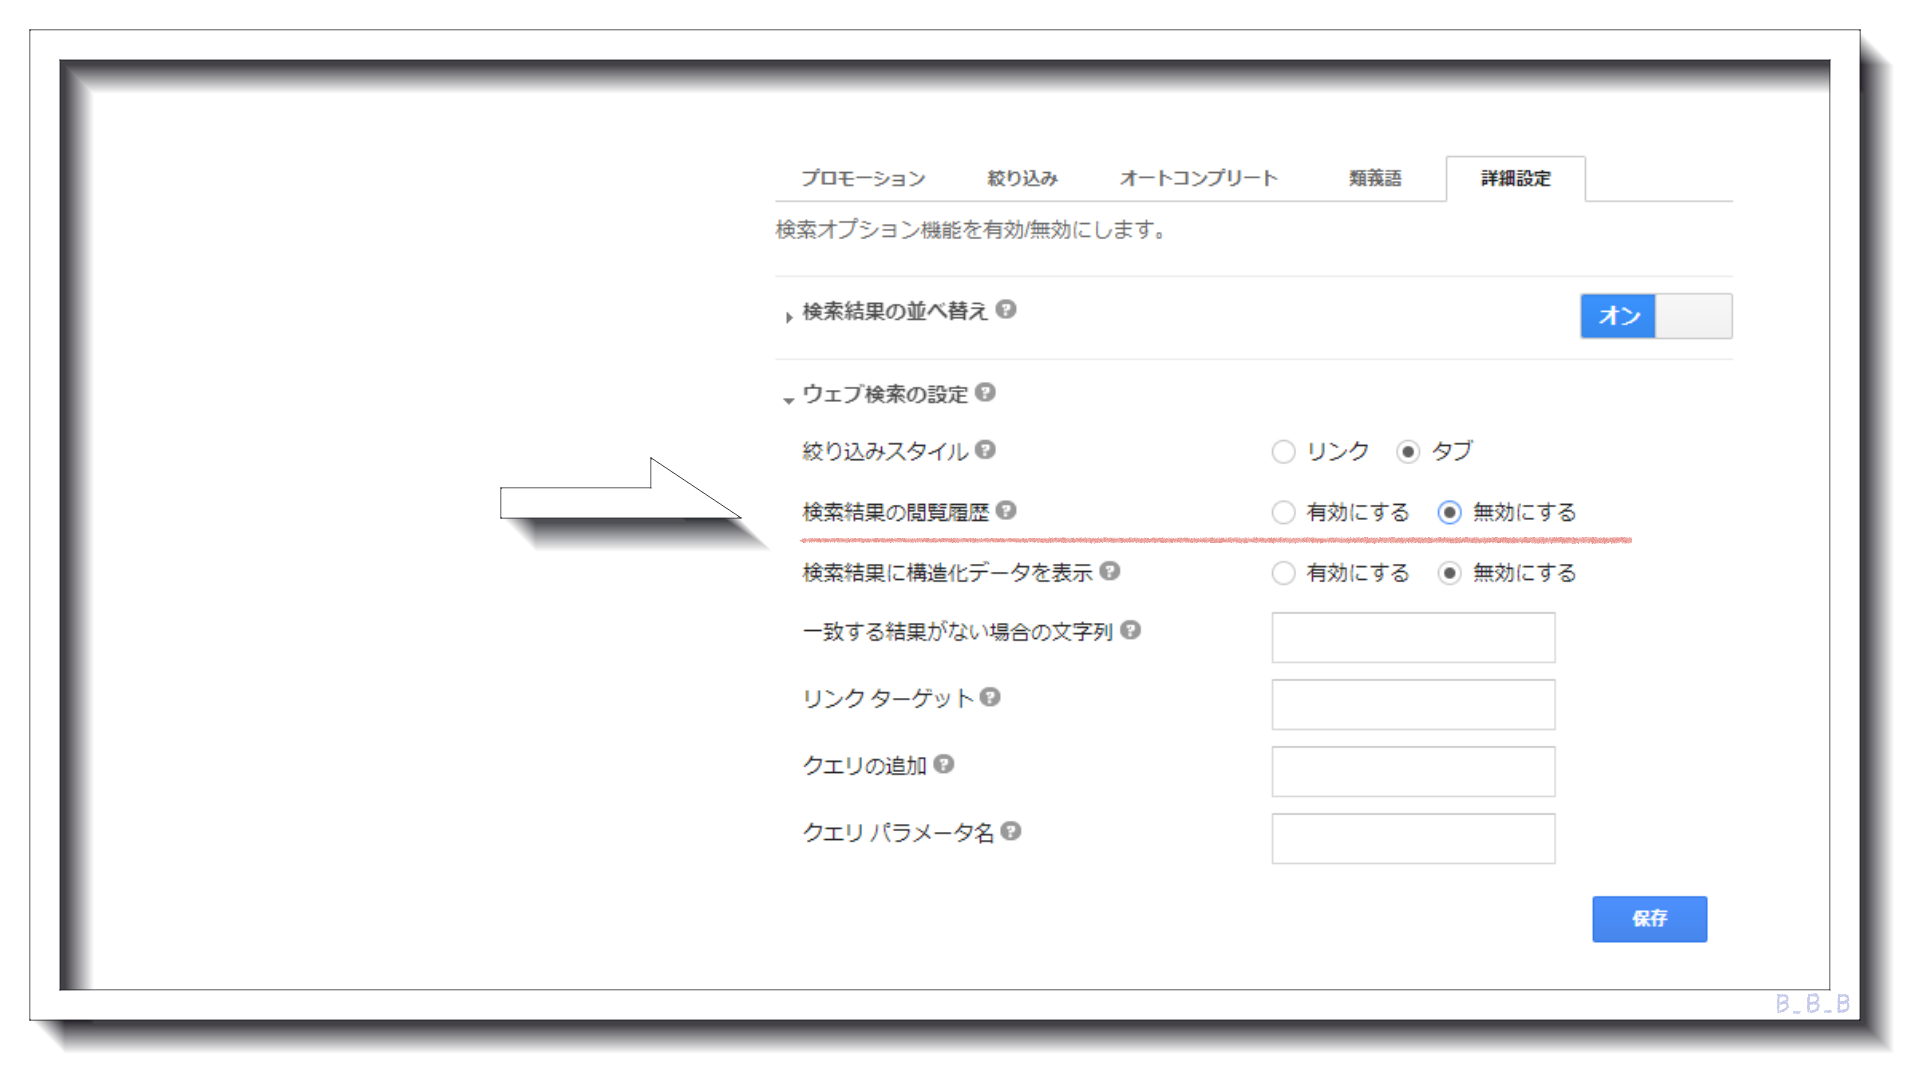
Task: Switch to the 類義語 tab
Action: 1375,178
